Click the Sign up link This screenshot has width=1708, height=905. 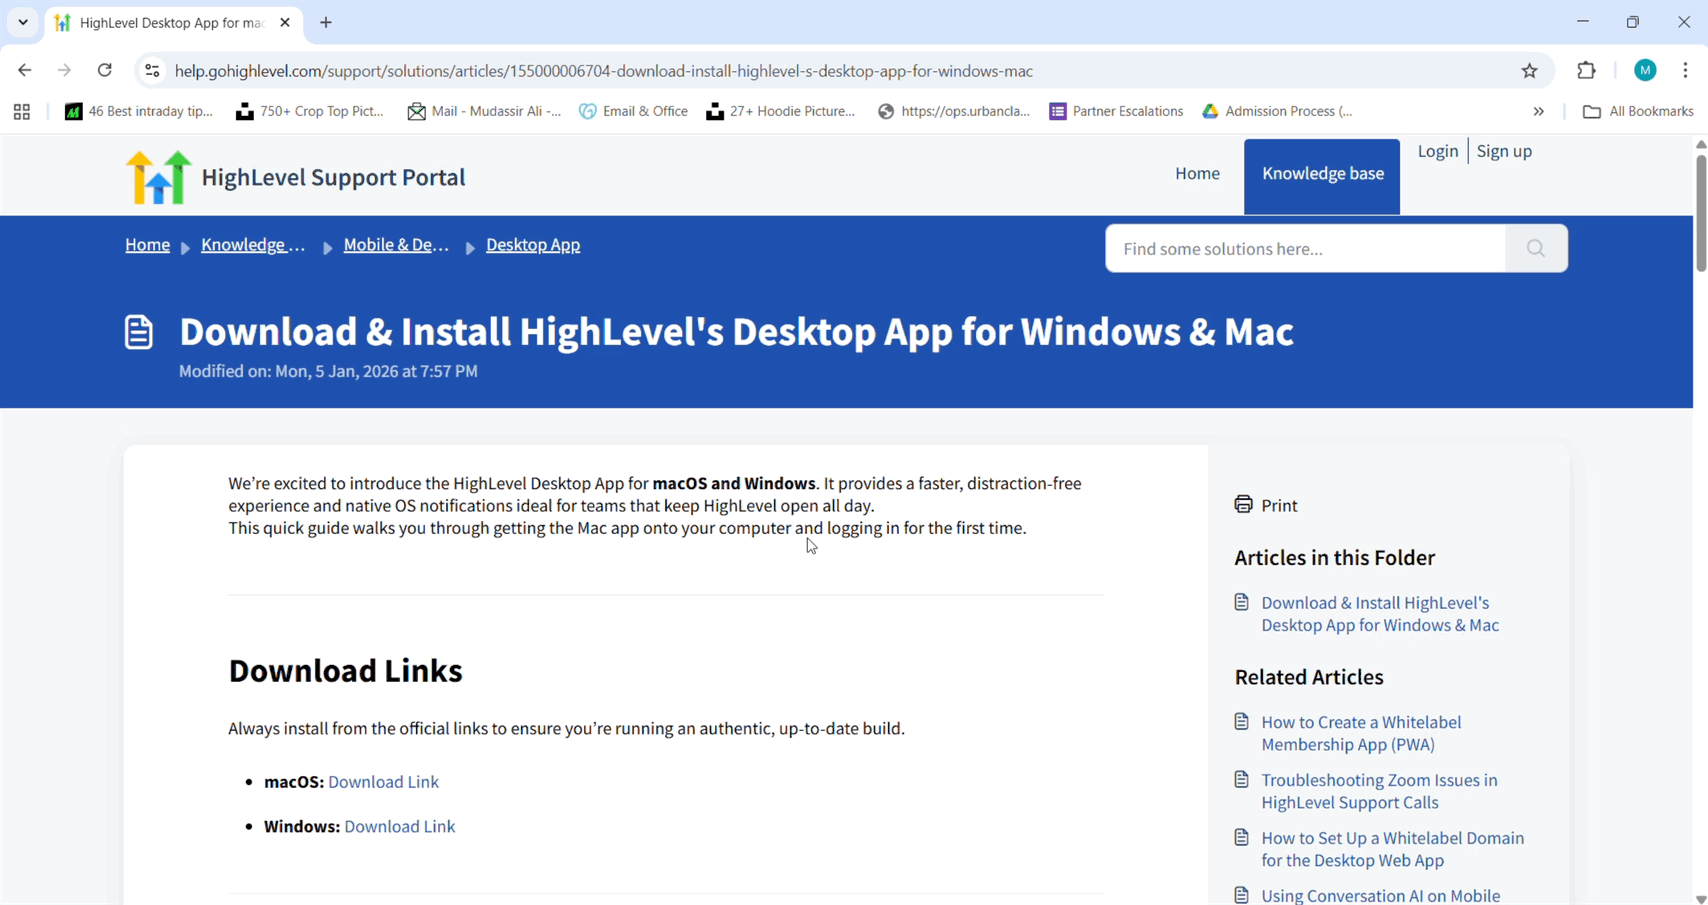coord(1504,151)
